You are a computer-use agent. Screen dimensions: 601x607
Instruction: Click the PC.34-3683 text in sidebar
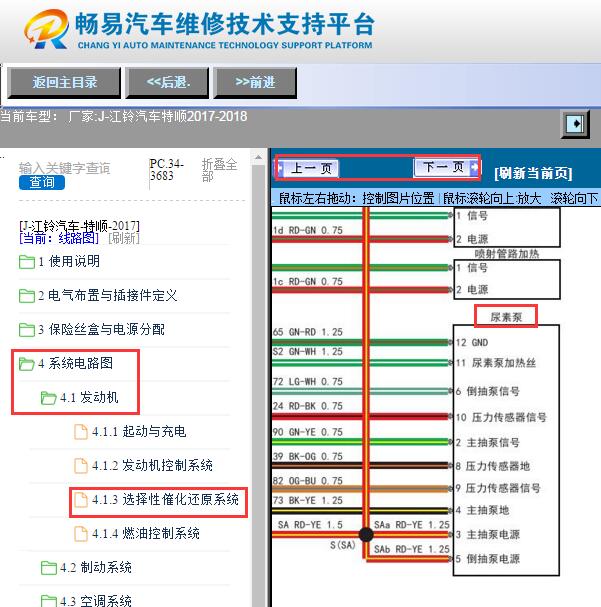click(167, 170)
